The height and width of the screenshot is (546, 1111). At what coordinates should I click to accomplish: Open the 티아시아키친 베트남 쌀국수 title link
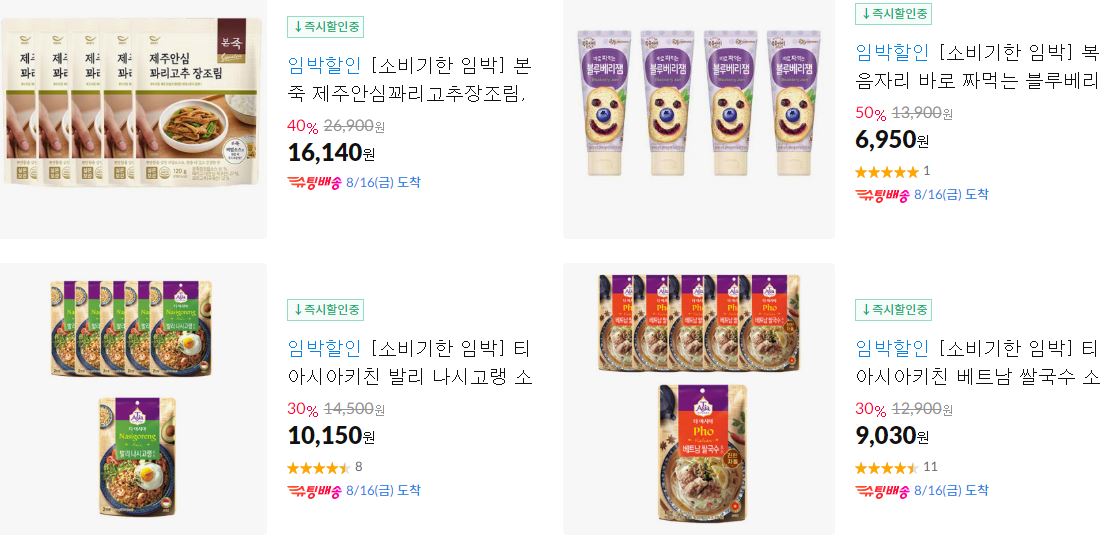pyautogui.click(x=978, y=362)
